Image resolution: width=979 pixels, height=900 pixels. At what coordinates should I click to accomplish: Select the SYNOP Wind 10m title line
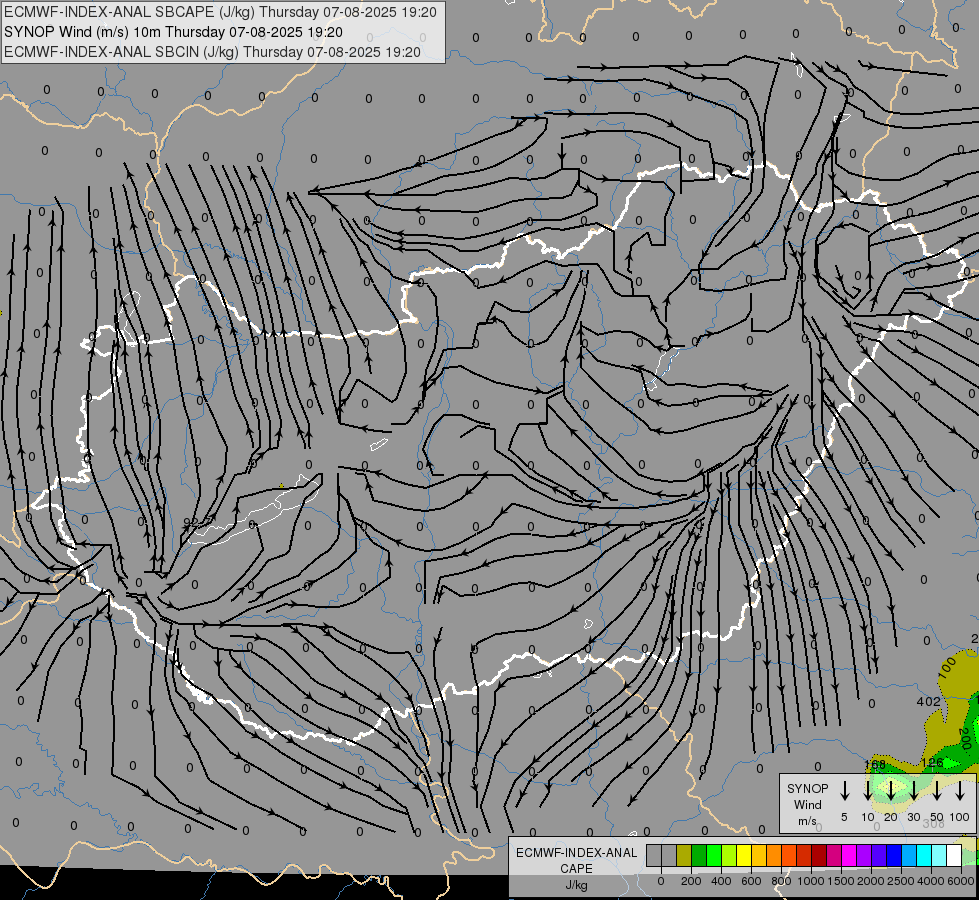tap(173, 32)
